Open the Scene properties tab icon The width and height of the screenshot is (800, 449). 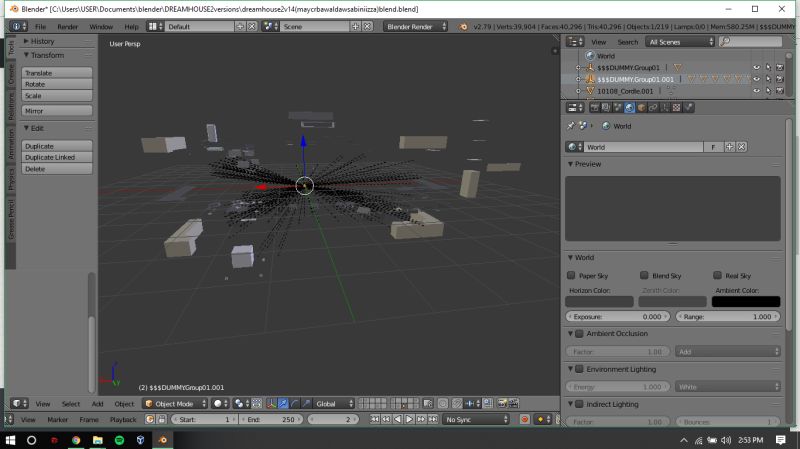[617, 107]
